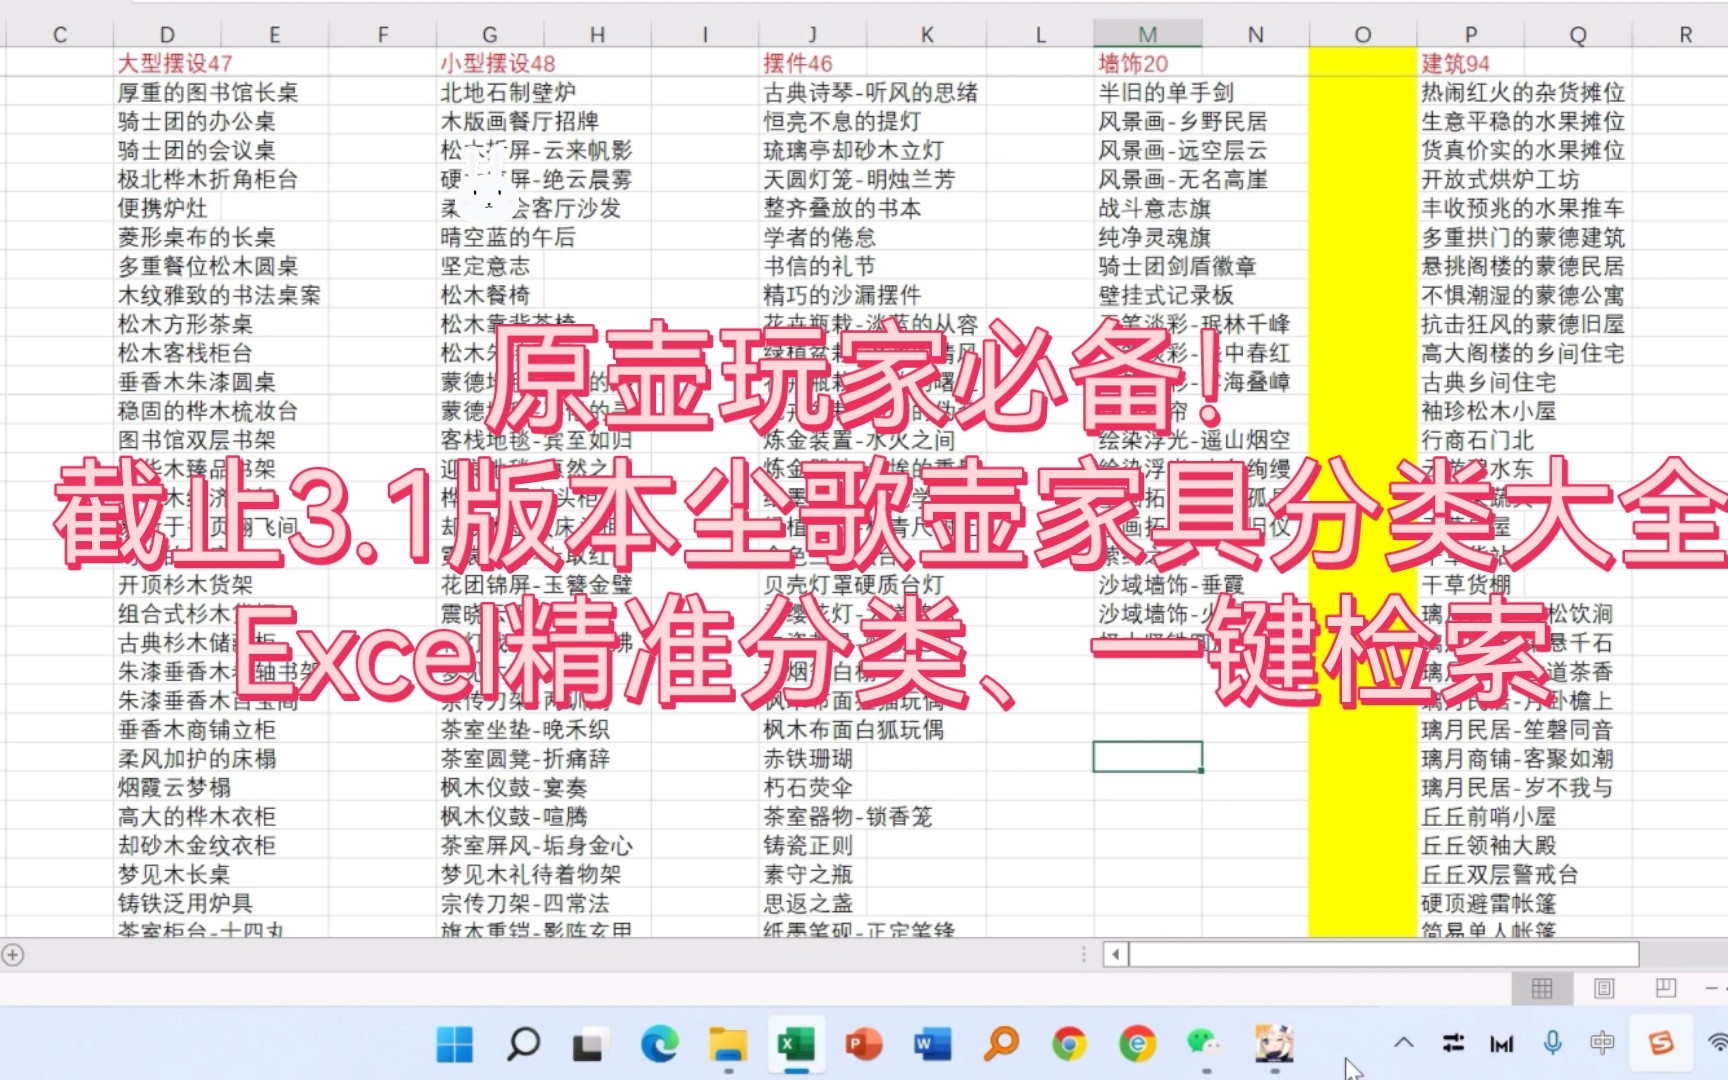Select cell '晴空蓝的午后'

(508, 237)
